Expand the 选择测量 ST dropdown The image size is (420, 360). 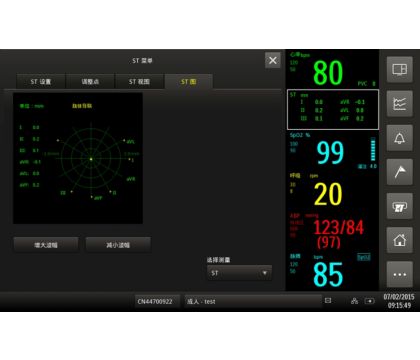pos(239,273)
